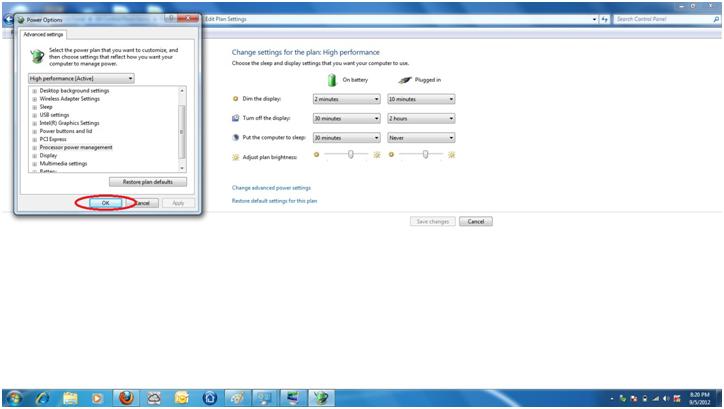This screenshot has height=409, width=724.
Task: Click the settings list scroll up arrow
Action: tap(182, 90)
